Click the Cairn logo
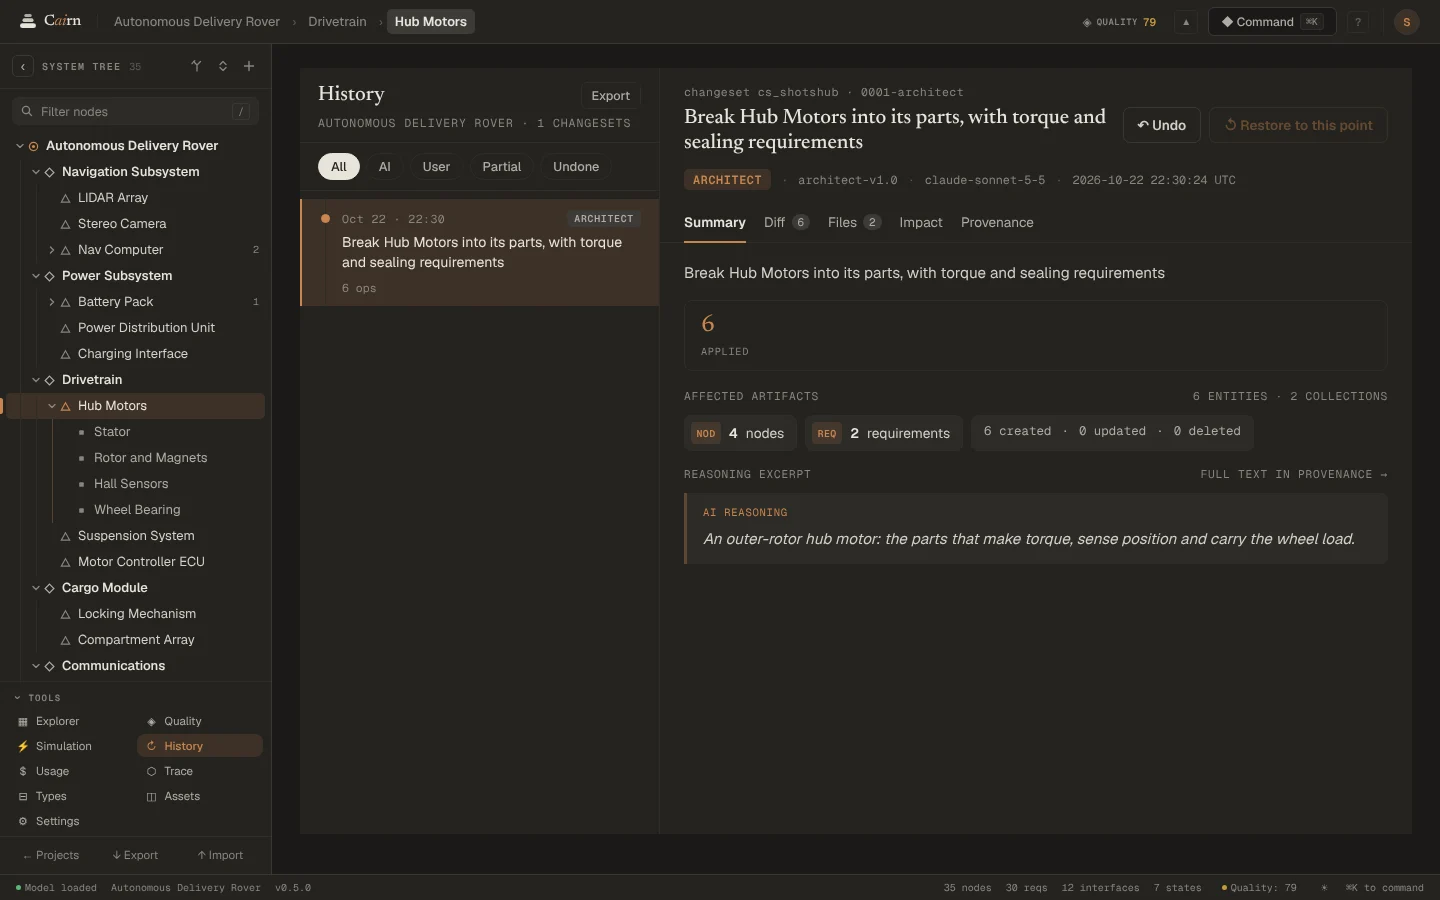The width and height of the screenshot is (1440, 900). click(51, 21)
